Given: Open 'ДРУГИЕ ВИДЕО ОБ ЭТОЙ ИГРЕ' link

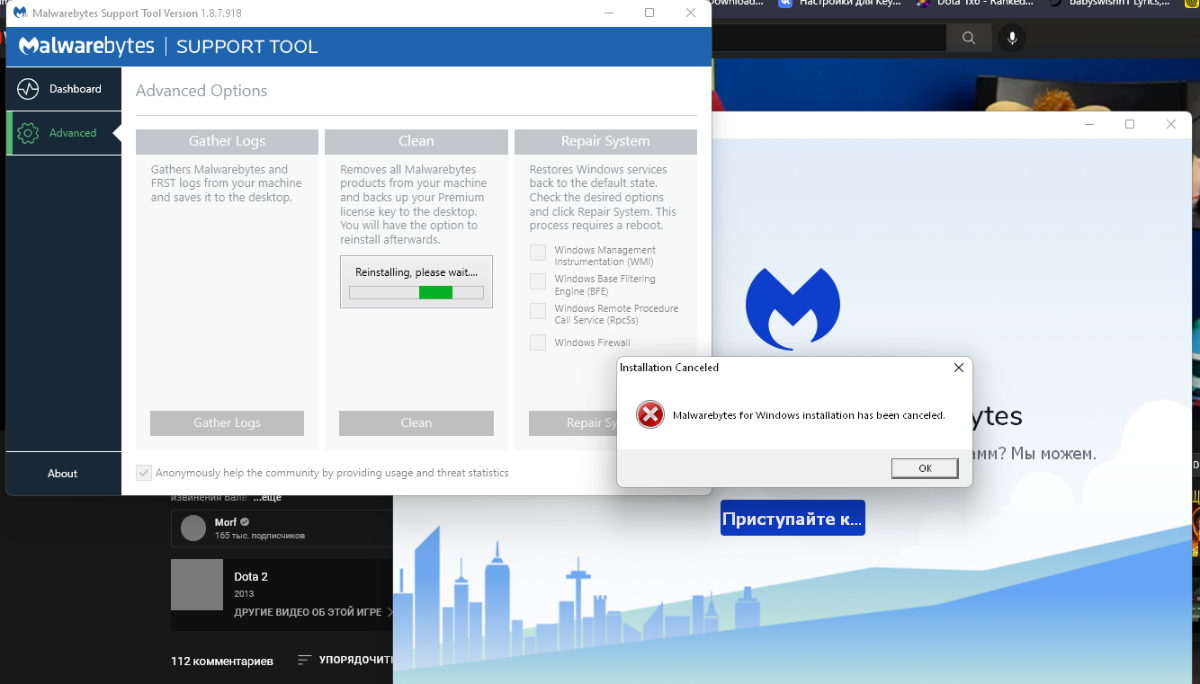Looking at the screenshot, I should click(308, 612).
